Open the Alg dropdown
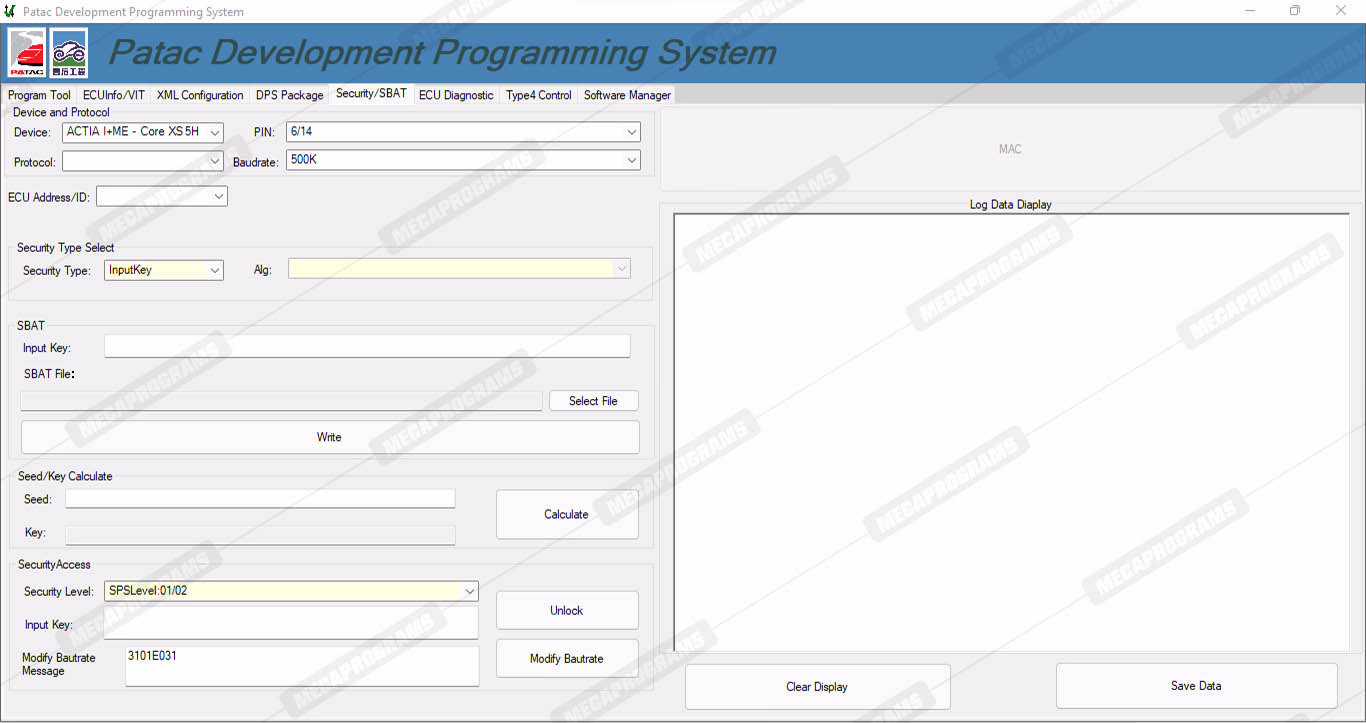The height and width of the screenshot is (723, 1366). click(x=459, y=269)
